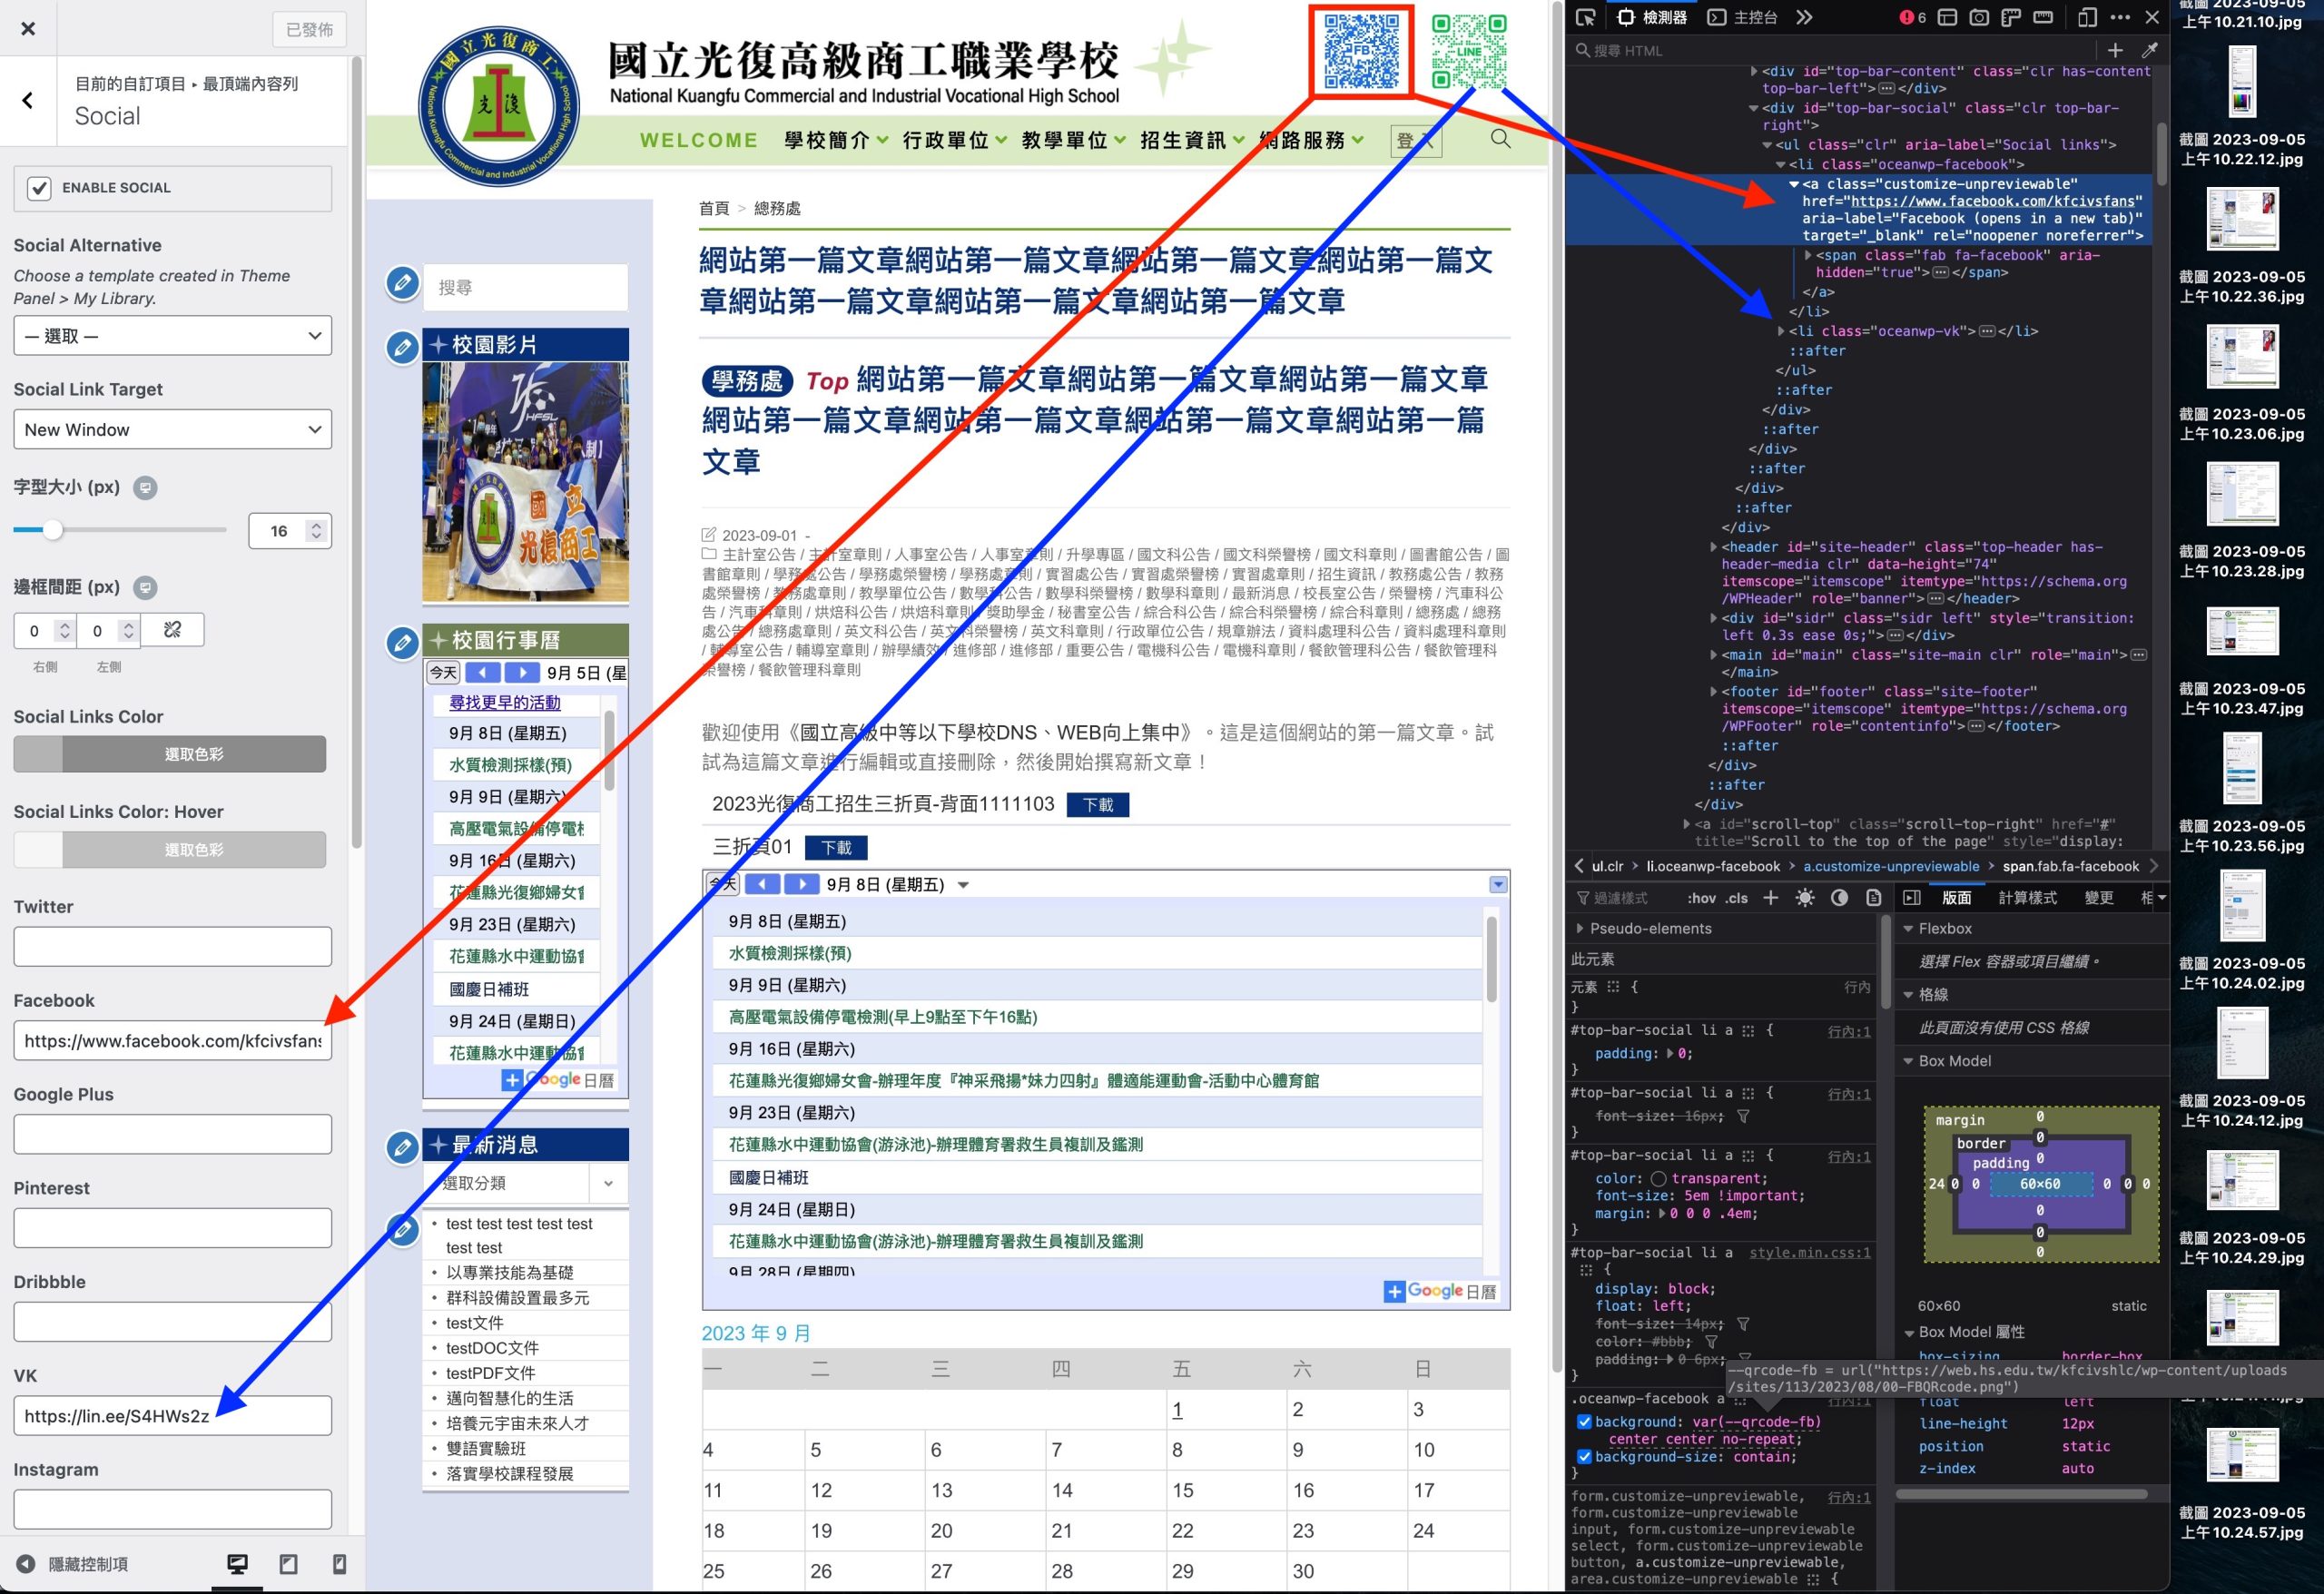Click the VK URL input field

pyautogui.click(x=172, y=1417)
